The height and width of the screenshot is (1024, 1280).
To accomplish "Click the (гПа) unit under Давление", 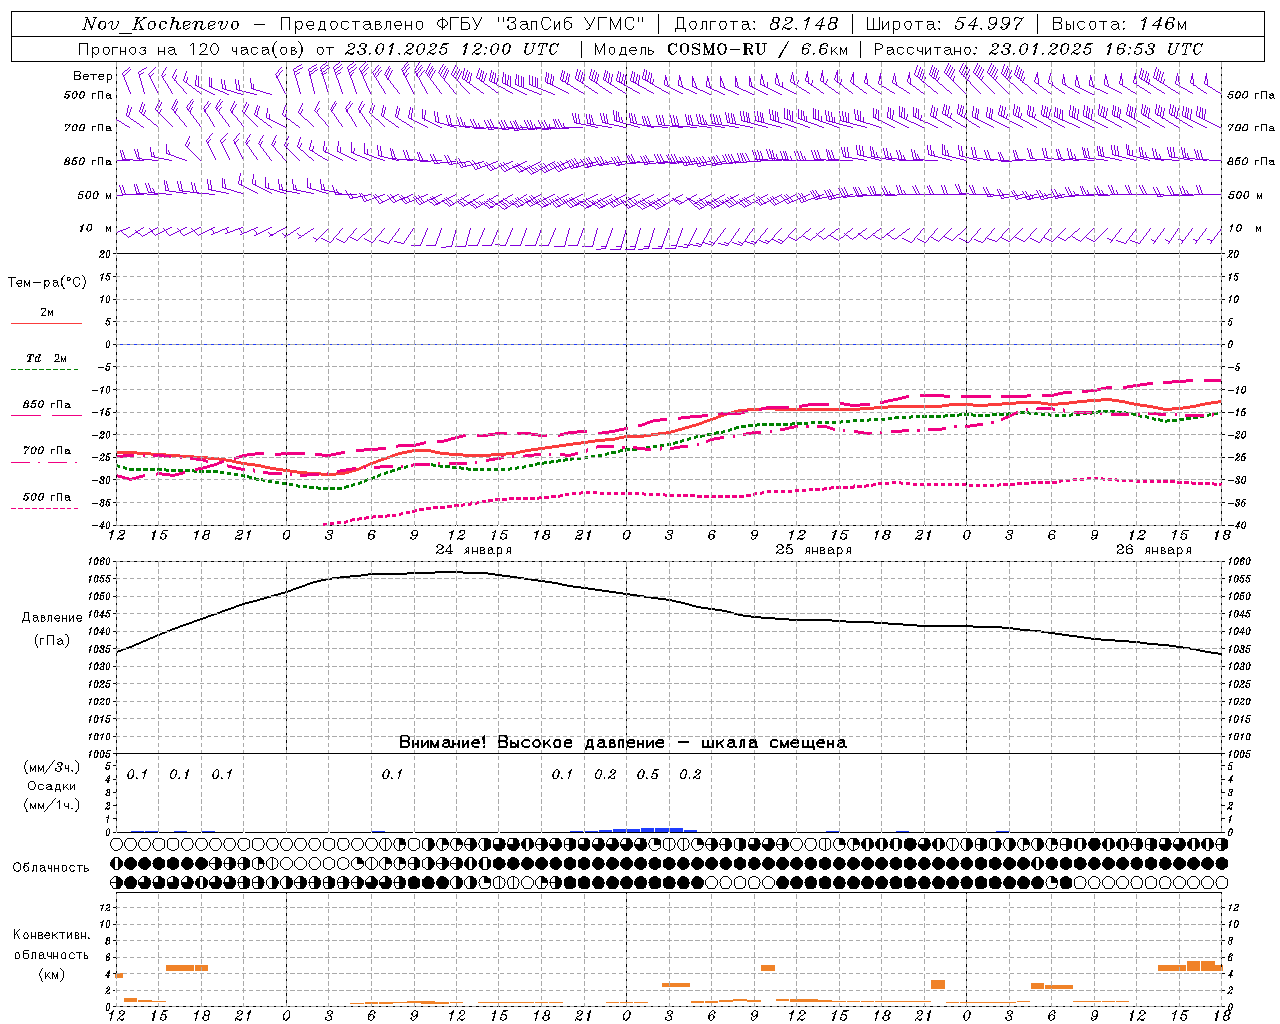I will 52,641.
